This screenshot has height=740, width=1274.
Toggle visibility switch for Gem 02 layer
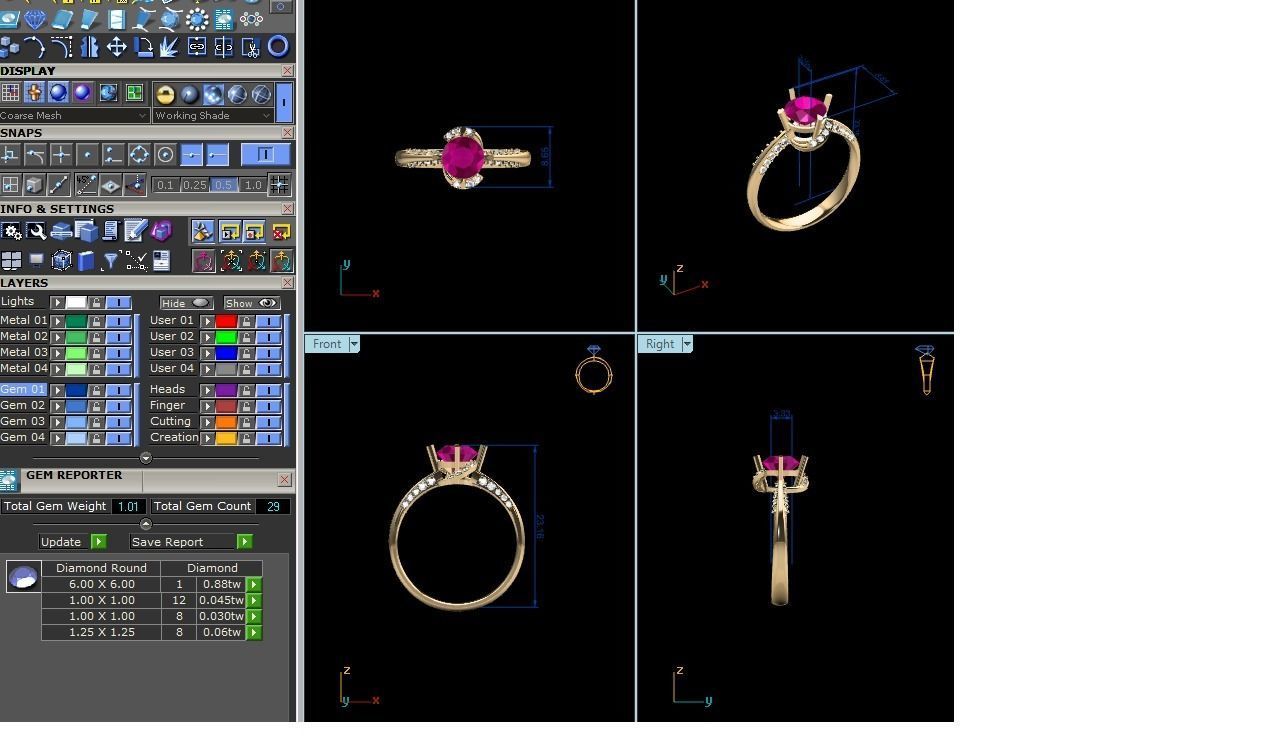(x=118, y=406)
